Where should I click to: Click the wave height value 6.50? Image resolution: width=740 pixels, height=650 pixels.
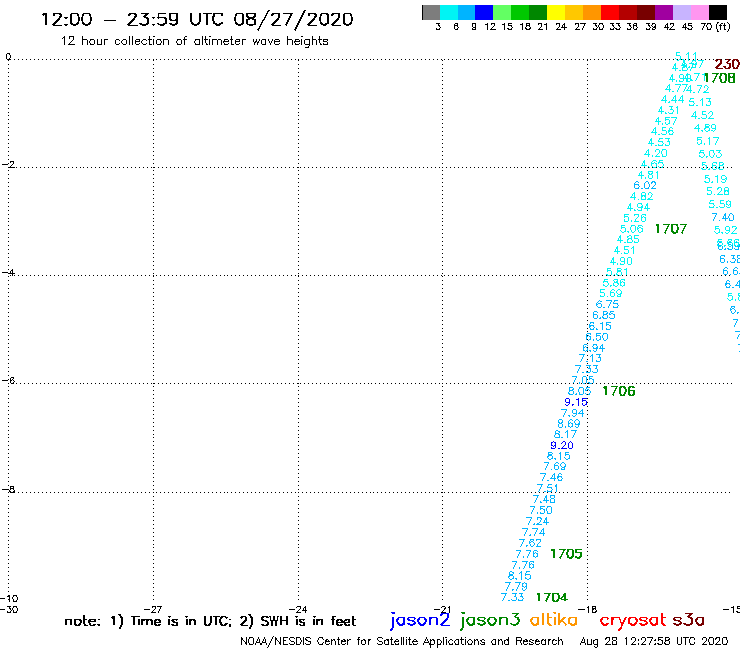click(597, 338)
